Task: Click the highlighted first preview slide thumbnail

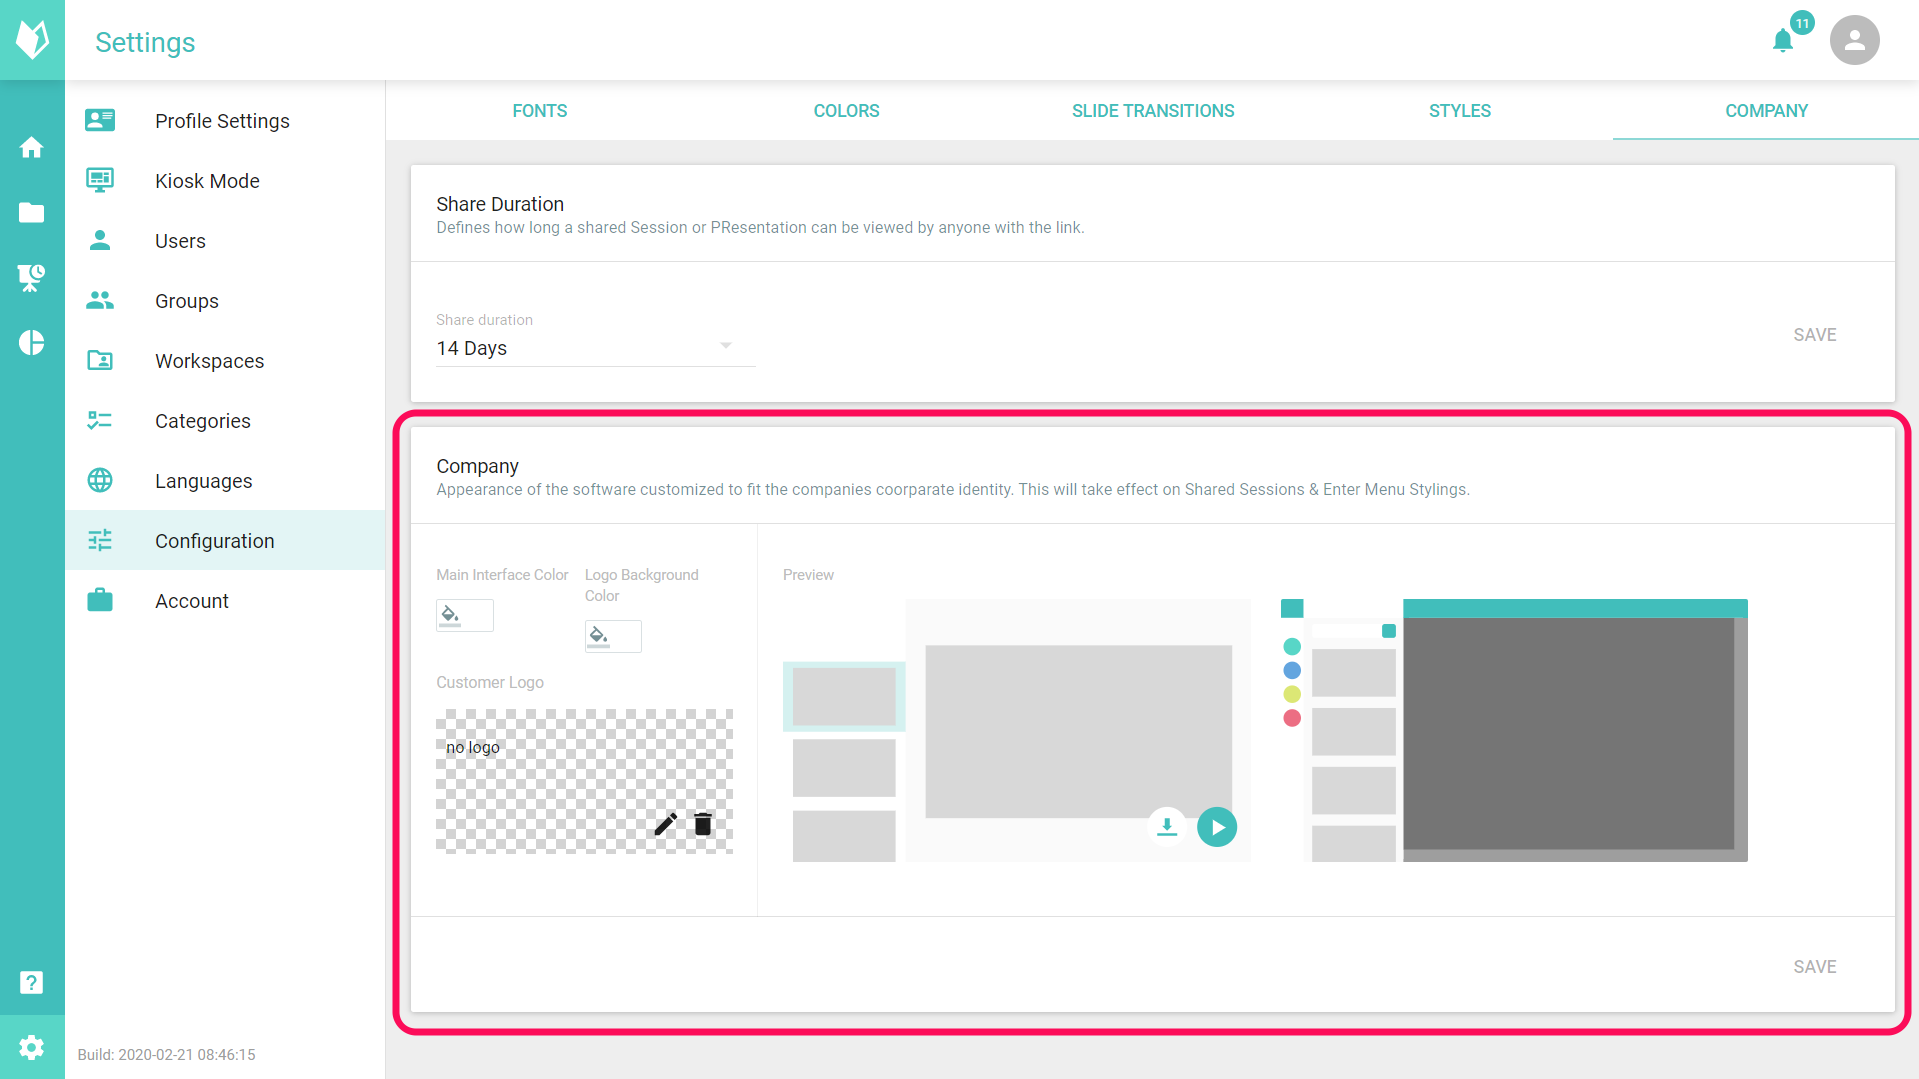Action: (x=844, y=696)
